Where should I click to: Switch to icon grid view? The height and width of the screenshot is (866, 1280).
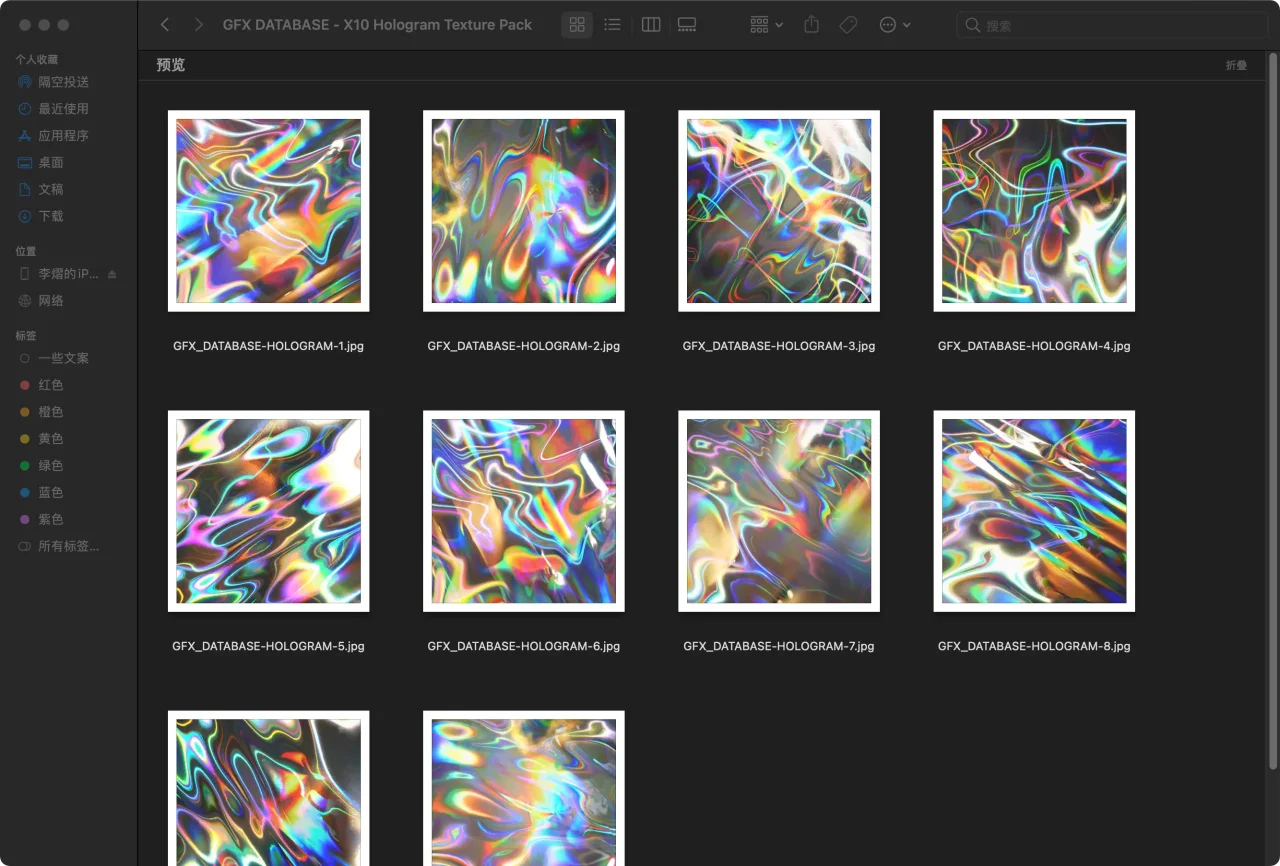577,25
